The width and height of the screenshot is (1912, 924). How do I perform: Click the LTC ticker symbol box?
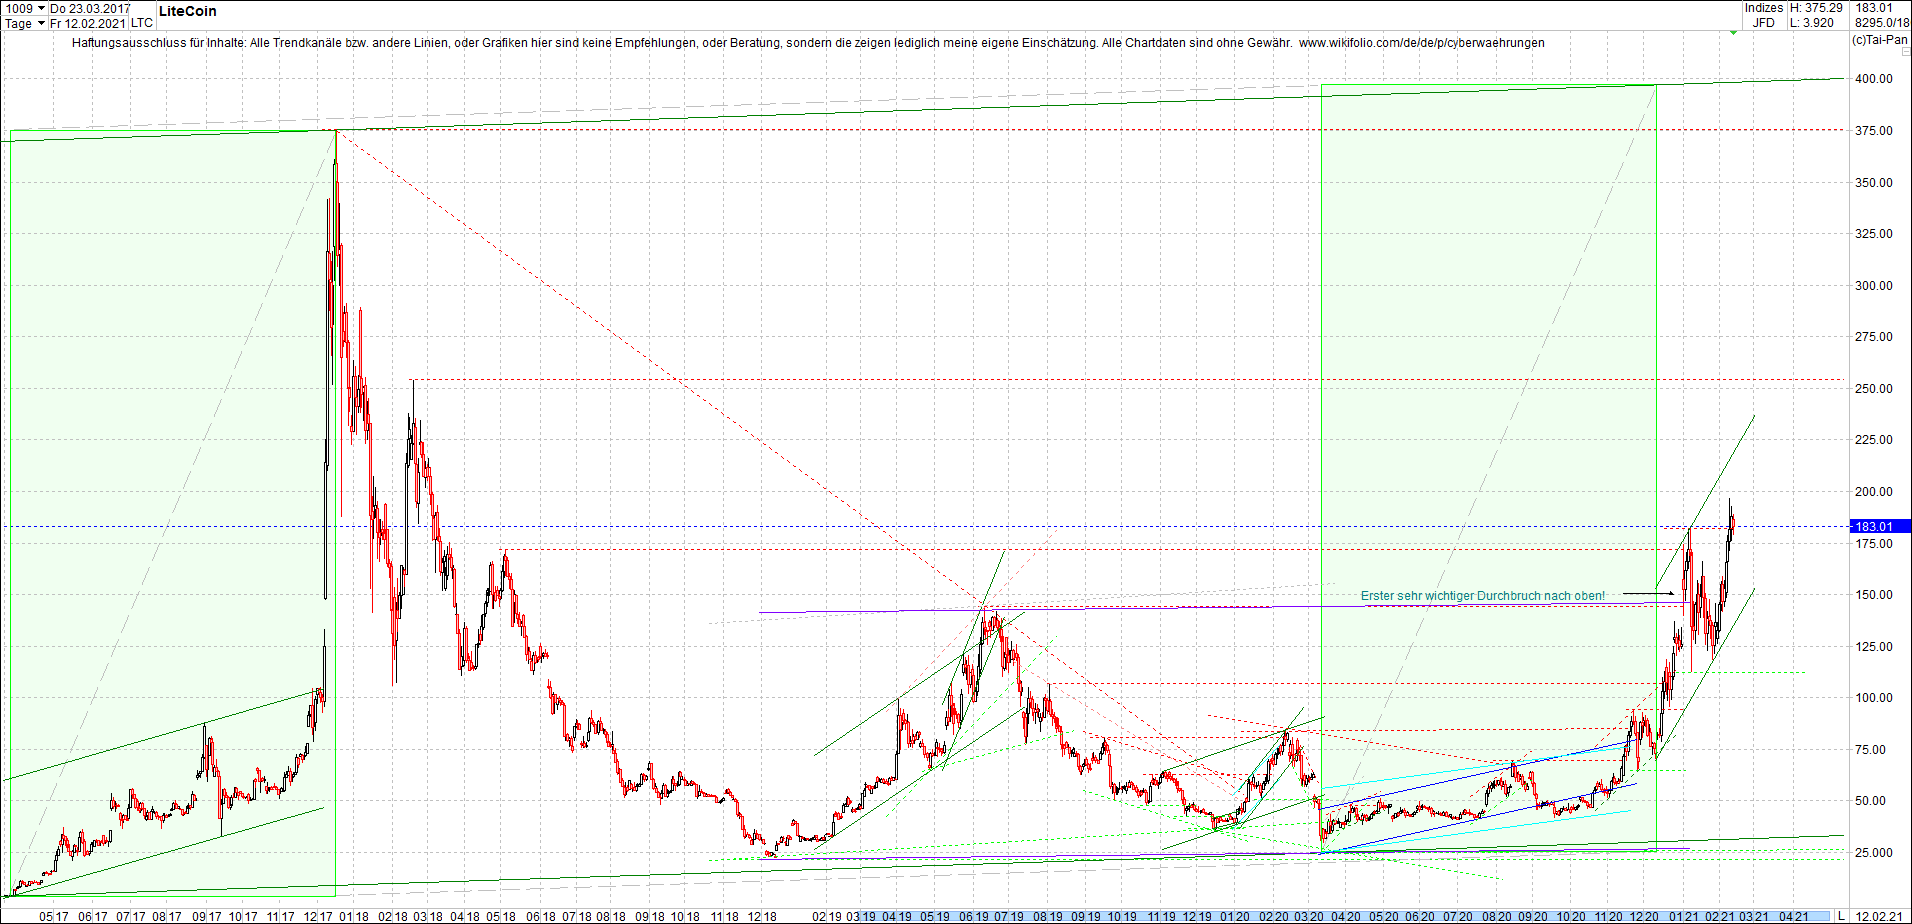coord(142,23)
